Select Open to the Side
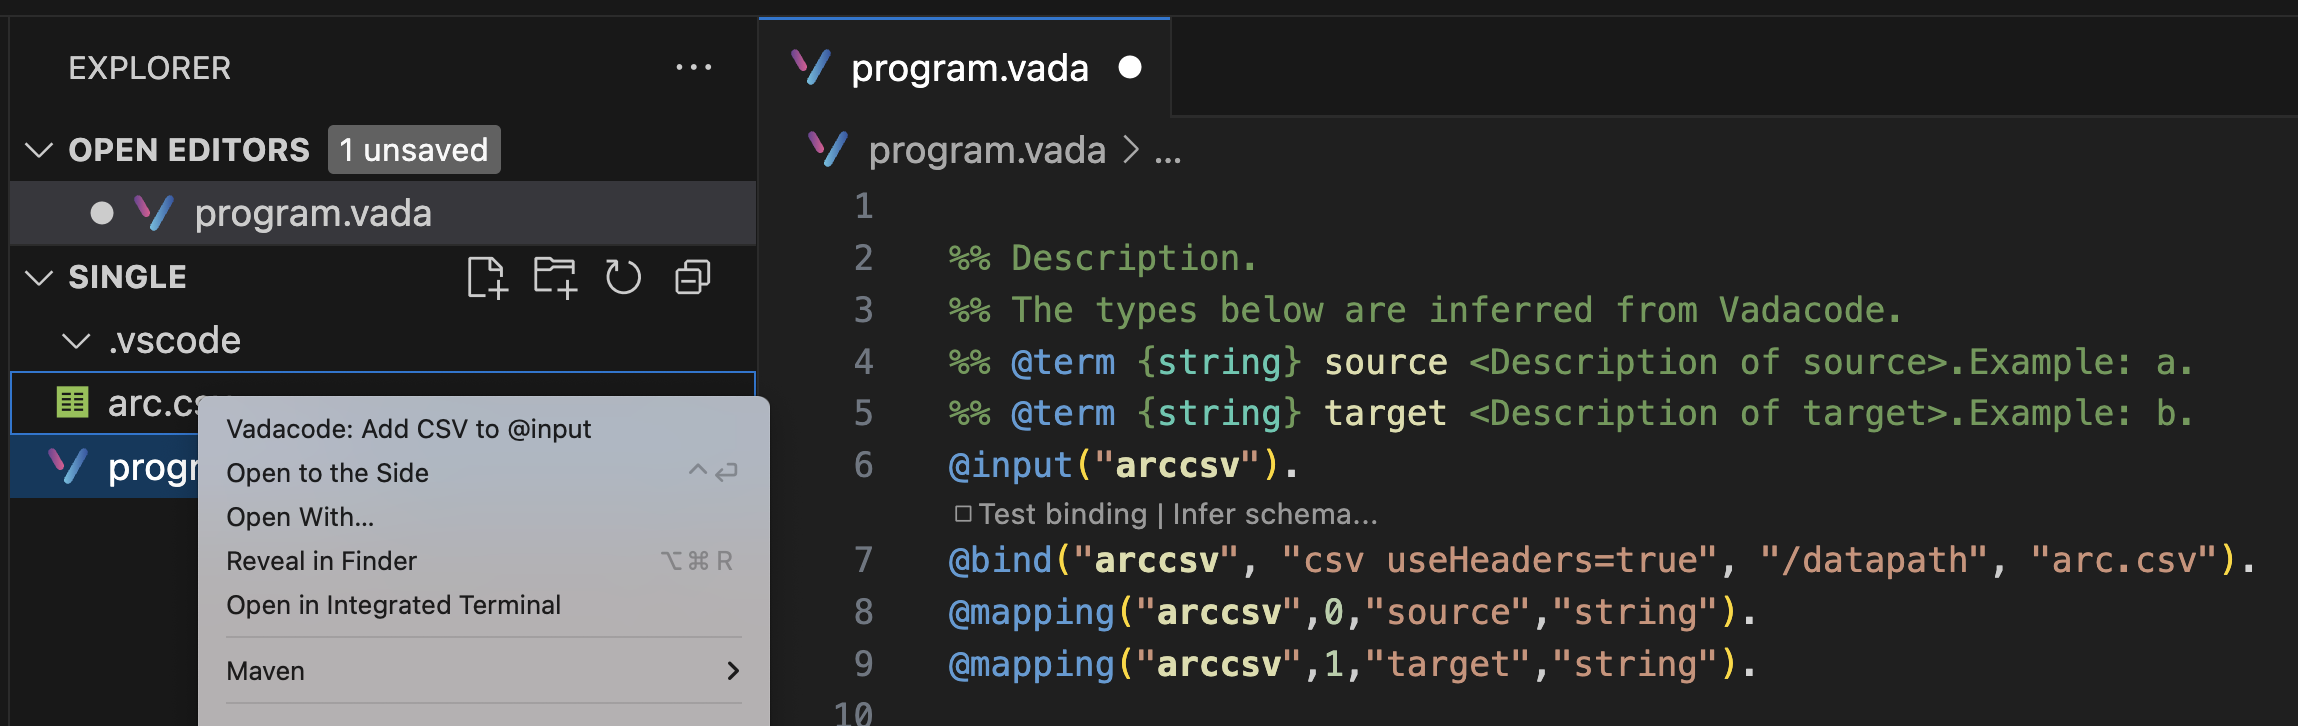 pos(327,473)
